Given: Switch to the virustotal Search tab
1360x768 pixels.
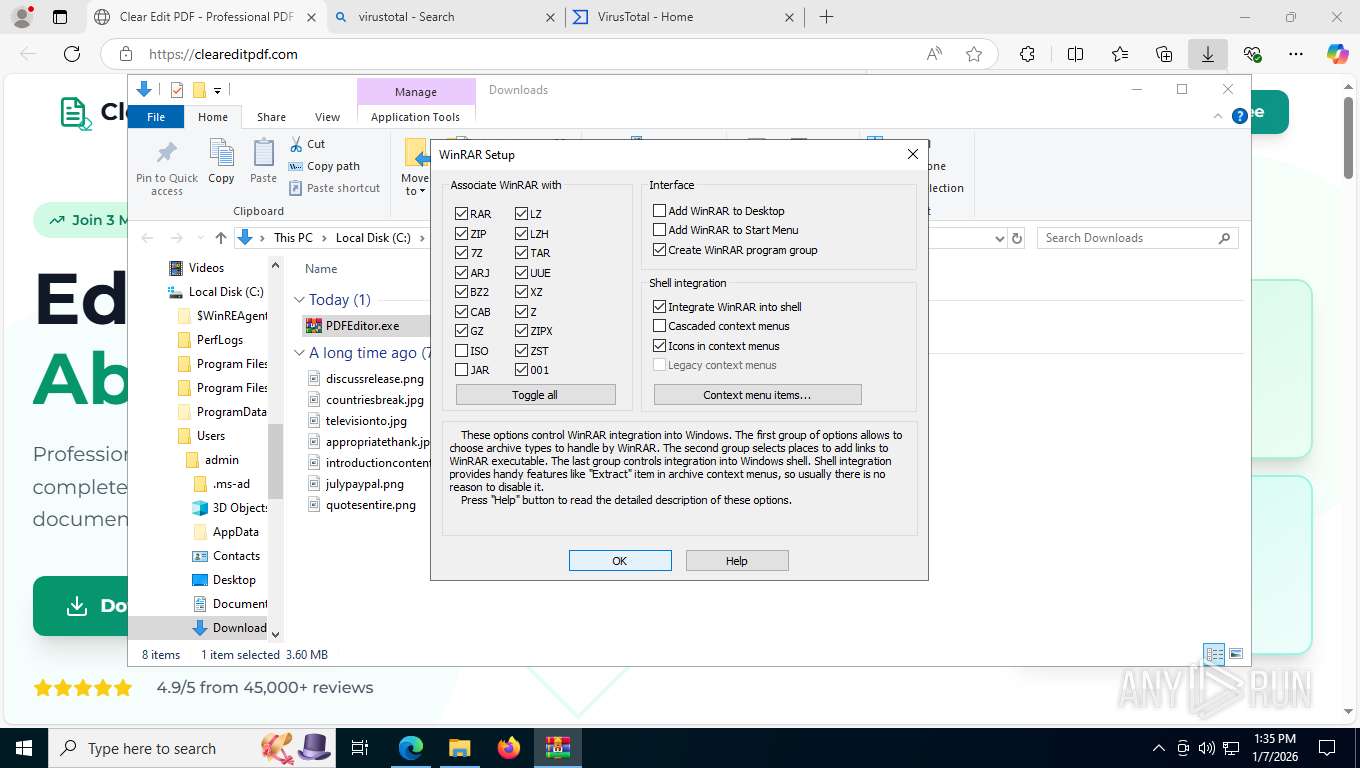Looking at the screenshot, I should click(x=444, y=17).
